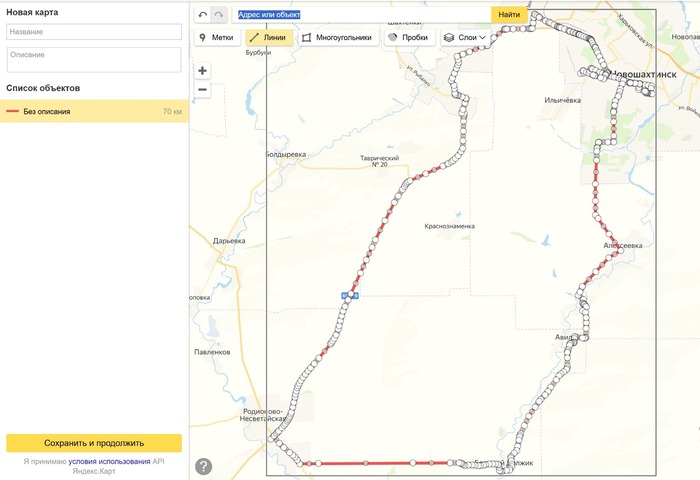Toggle the Многоугольники polygon tool
This screenshot has height=480, width=700.
pyautogui.click(x=337, y=38)
